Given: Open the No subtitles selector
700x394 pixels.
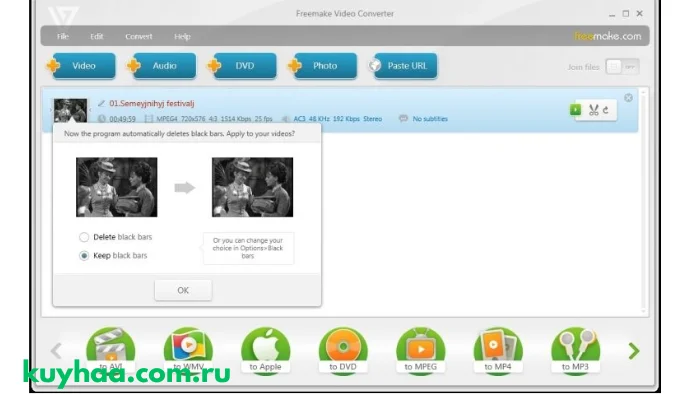Looking at the screenshot, I should point(423,119).
